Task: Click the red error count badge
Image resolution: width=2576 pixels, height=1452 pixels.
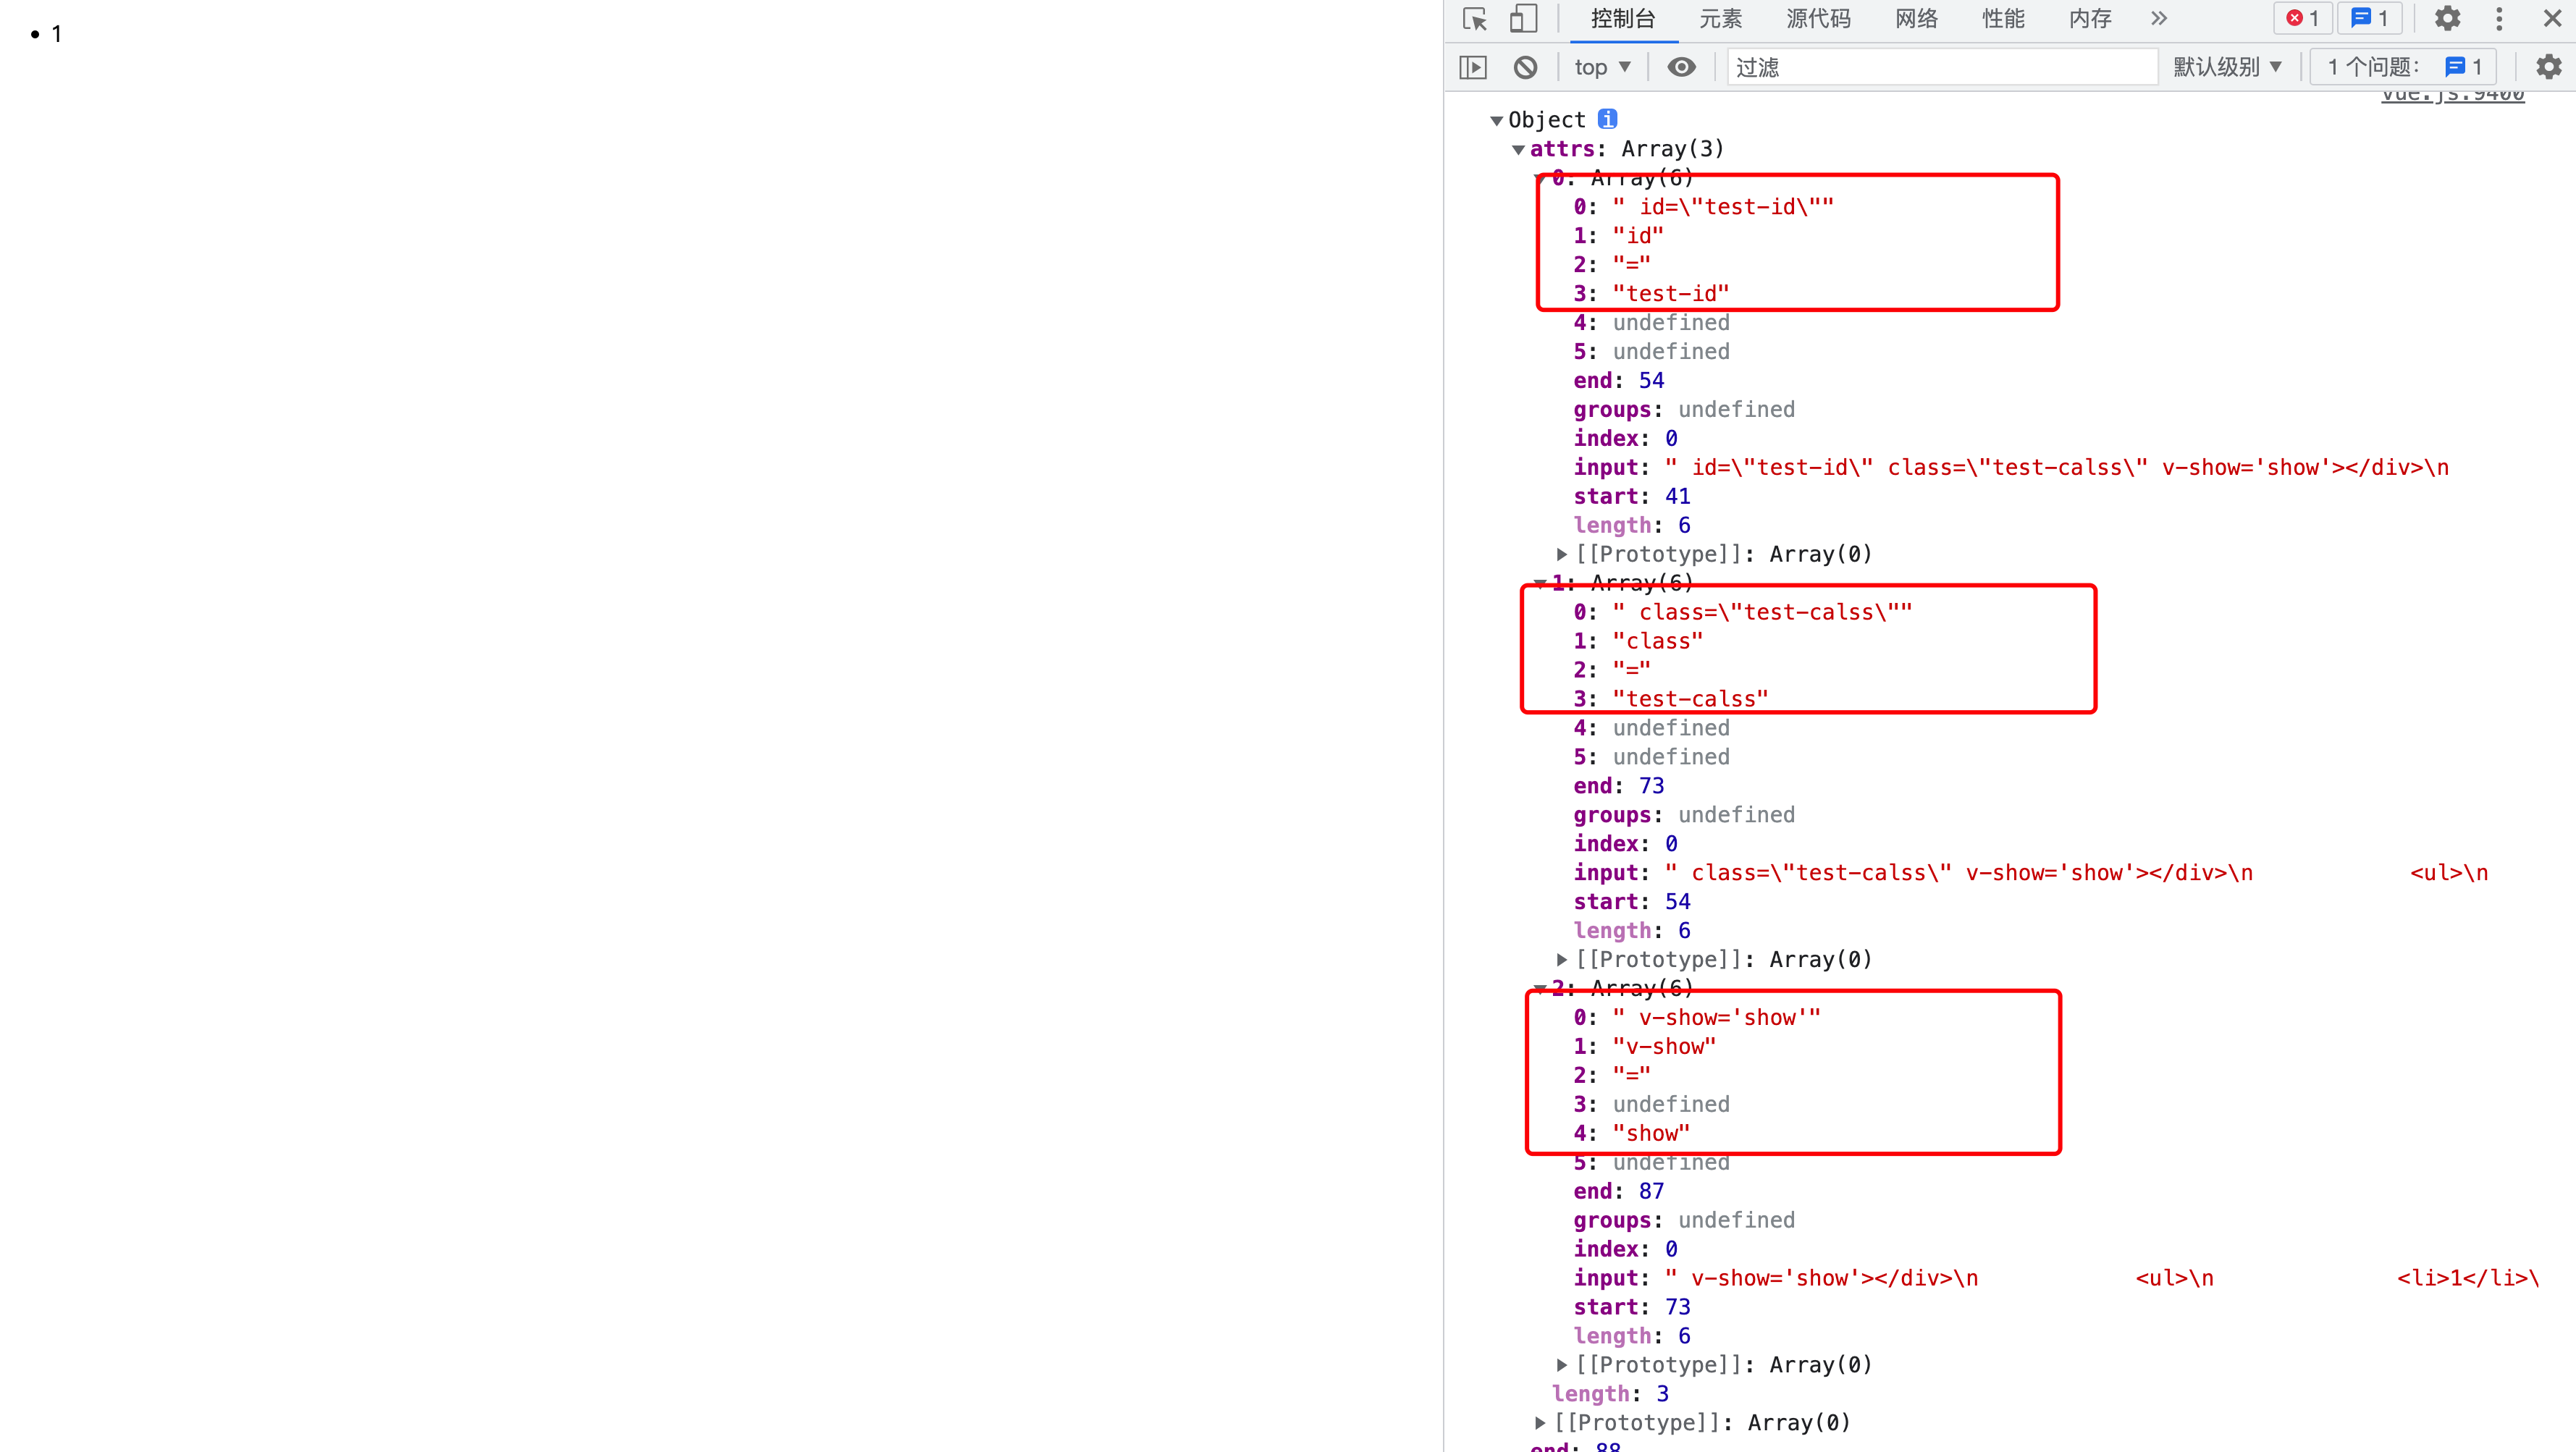Action: click(2303, 19)
